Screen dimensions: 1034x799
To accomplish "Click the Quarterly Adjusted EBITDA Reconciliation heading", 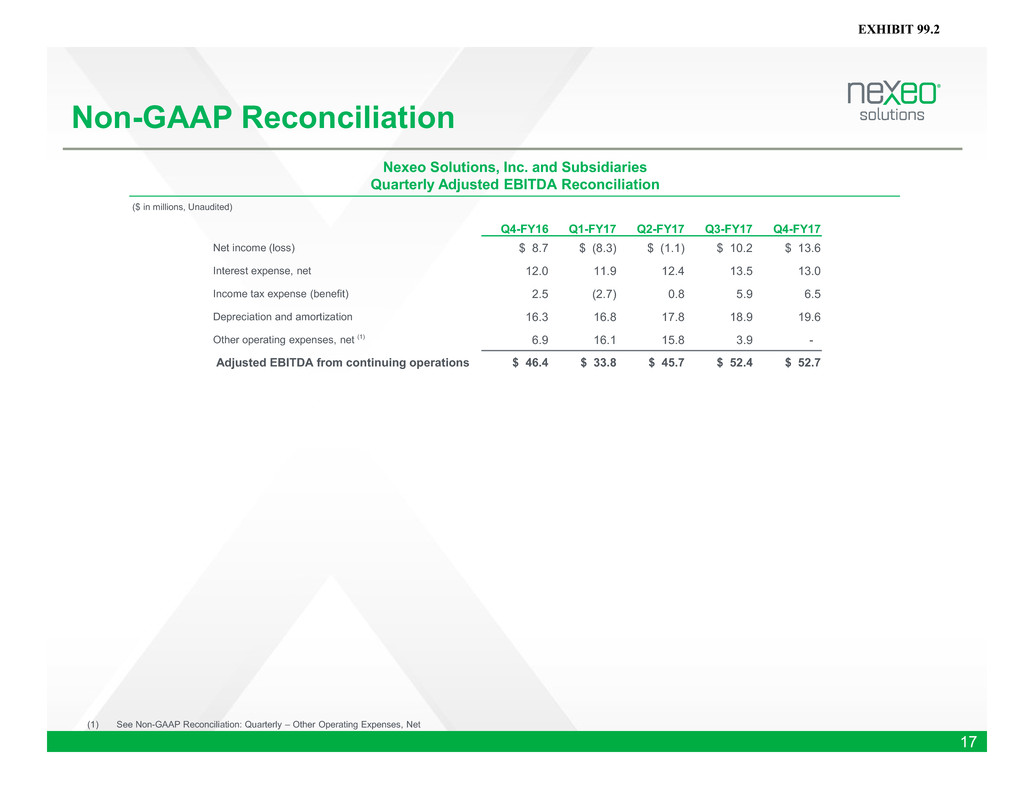I will (515, 185).
